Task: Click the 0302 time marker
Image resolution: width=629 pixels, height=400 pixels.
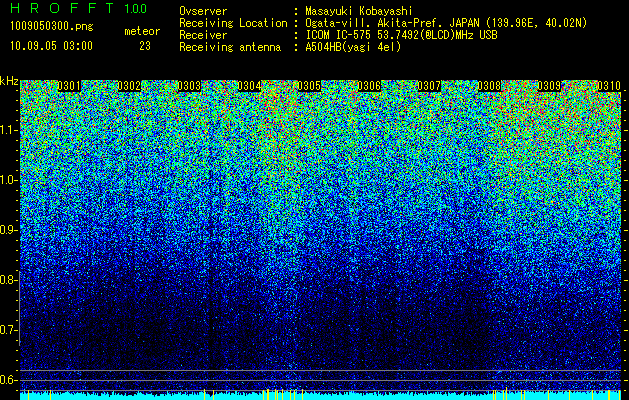Action: [129, 86]
